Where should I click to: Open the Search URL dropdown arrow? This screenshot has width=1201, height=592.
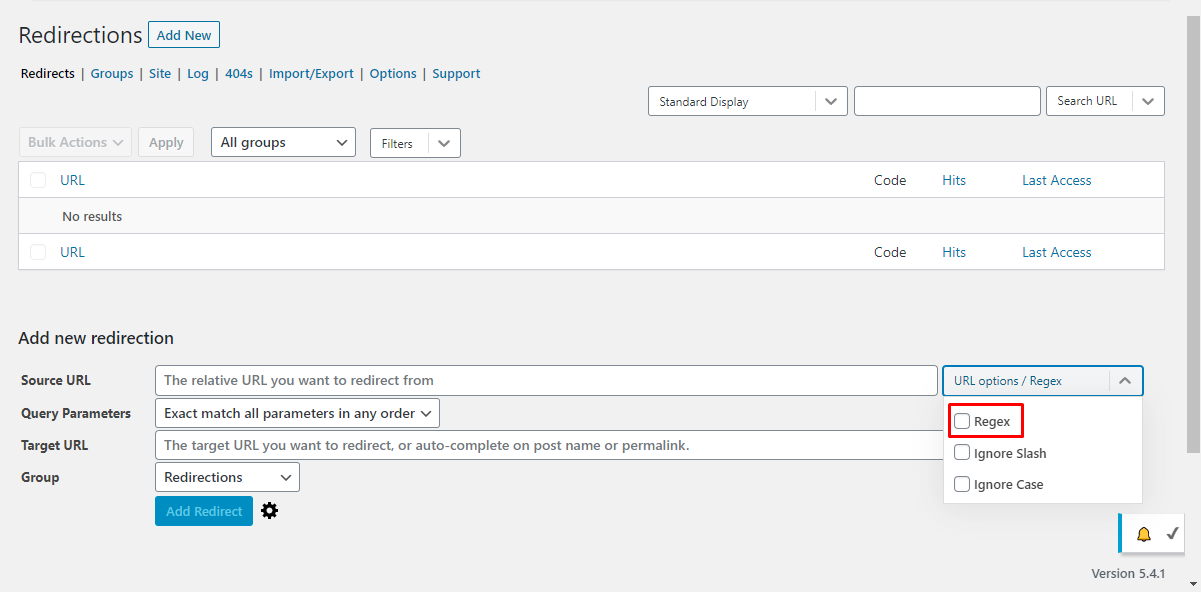pyautogui.click(x=1148, y=101)
